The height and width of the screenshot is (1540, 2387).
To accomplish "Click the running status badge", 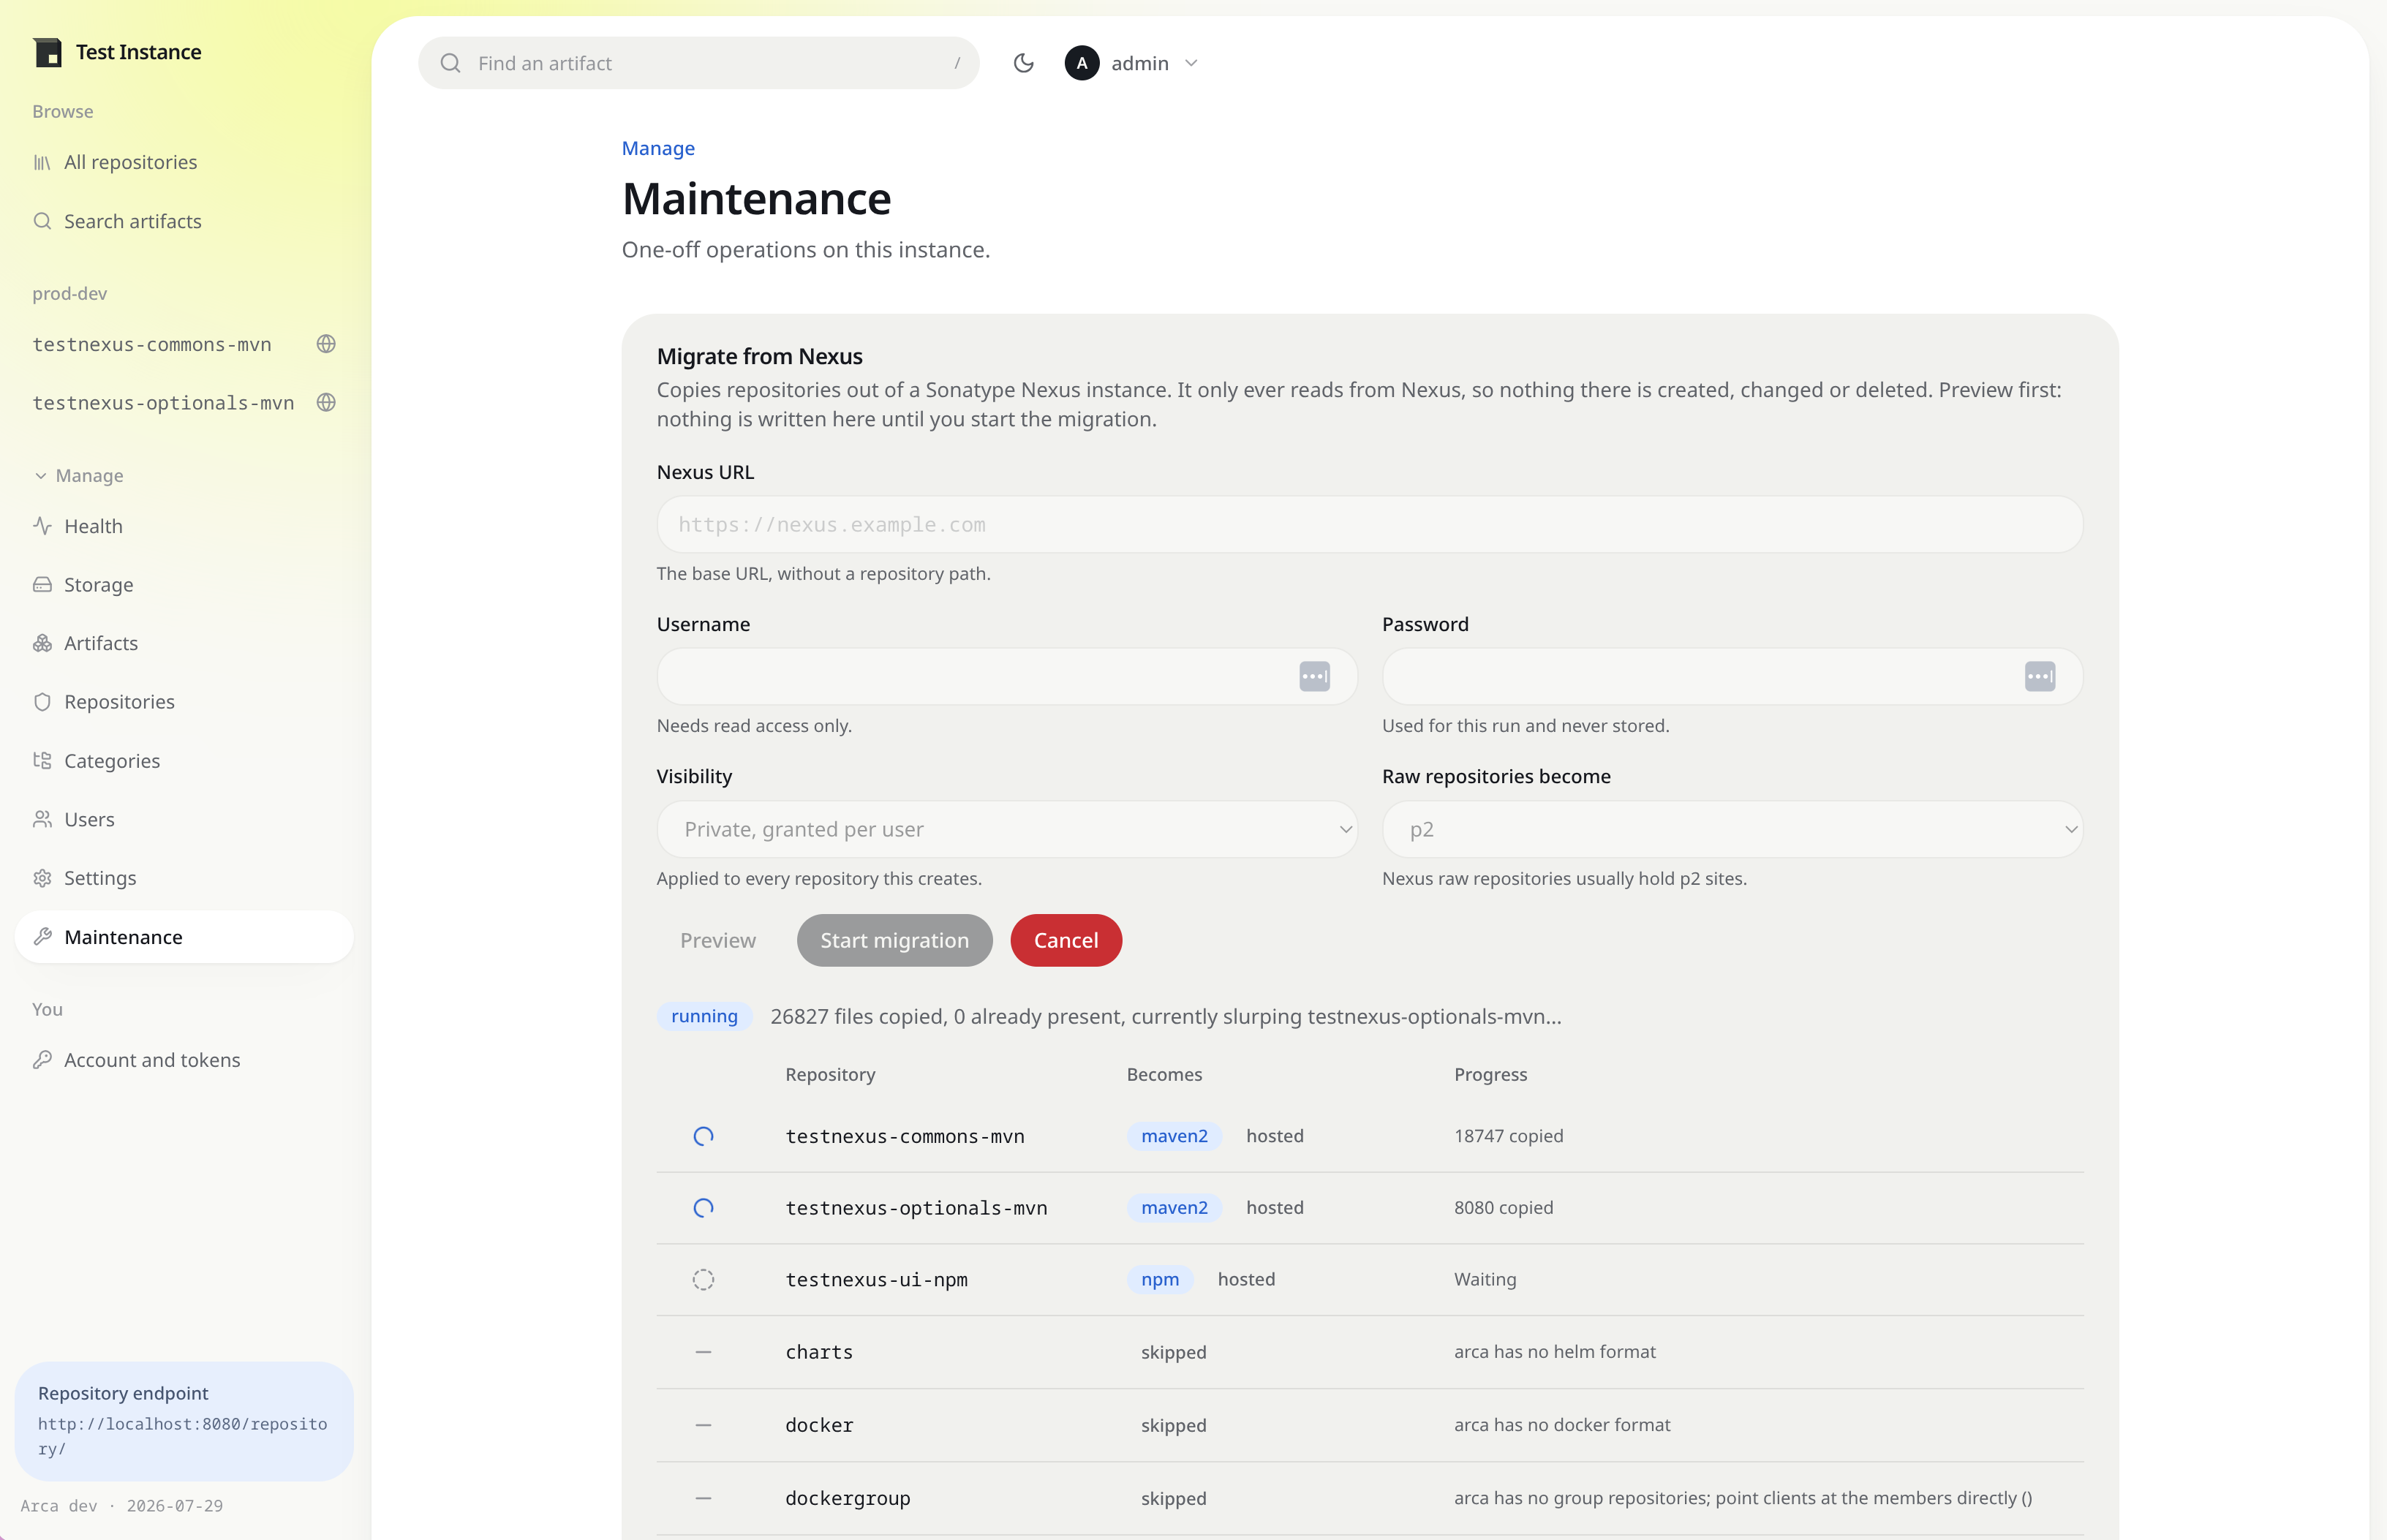I will pos(704,1016).
